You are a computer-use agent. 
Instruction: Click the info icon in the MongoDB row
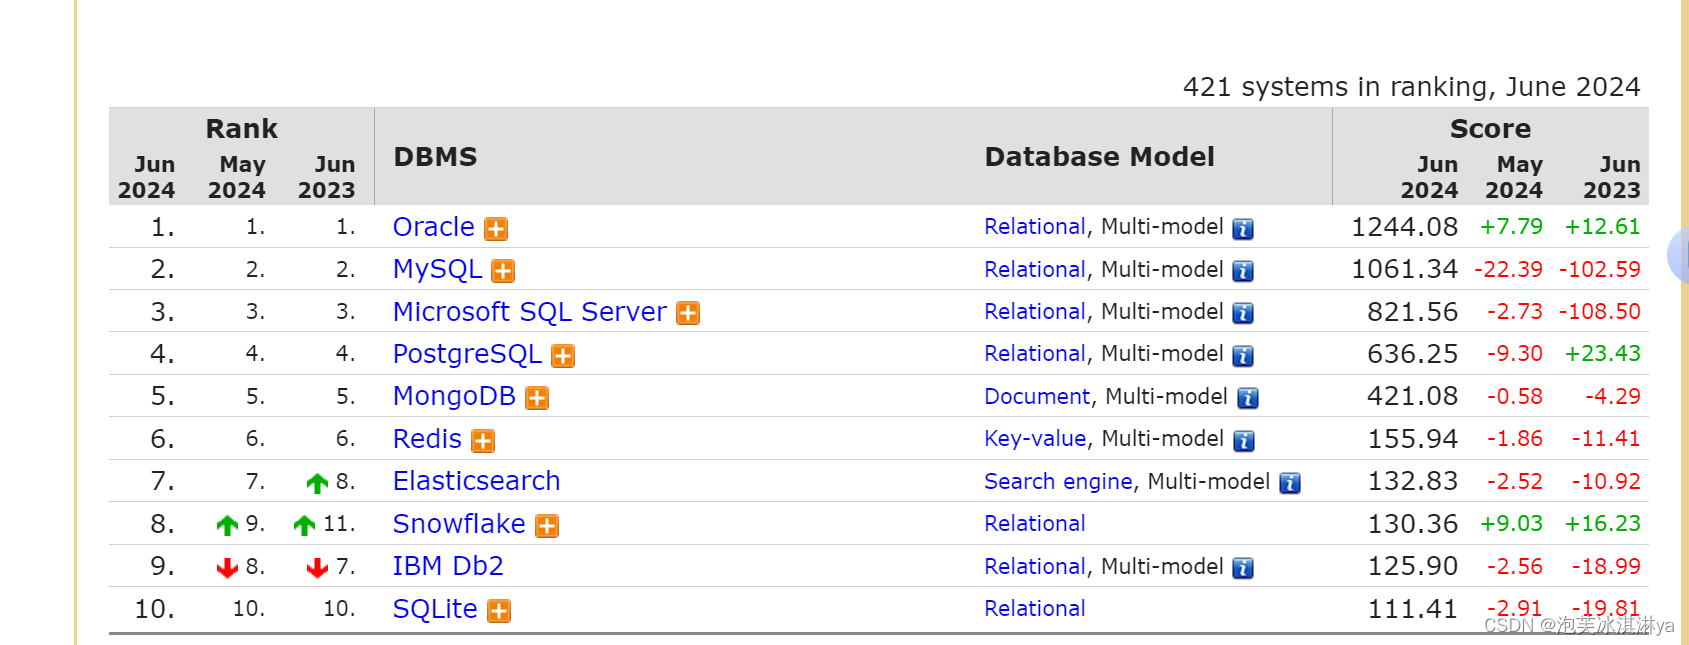point(1248,398)
